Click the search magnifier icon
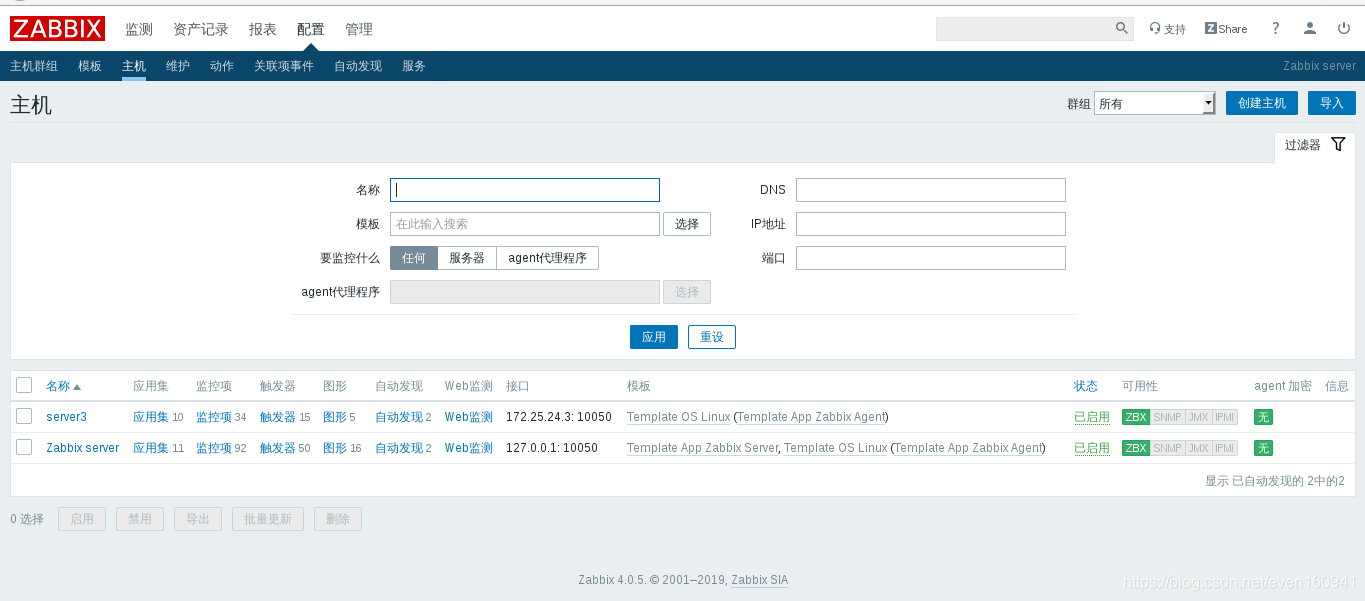Viewport: 1365px width, 601px height. tap(1122, 28)
